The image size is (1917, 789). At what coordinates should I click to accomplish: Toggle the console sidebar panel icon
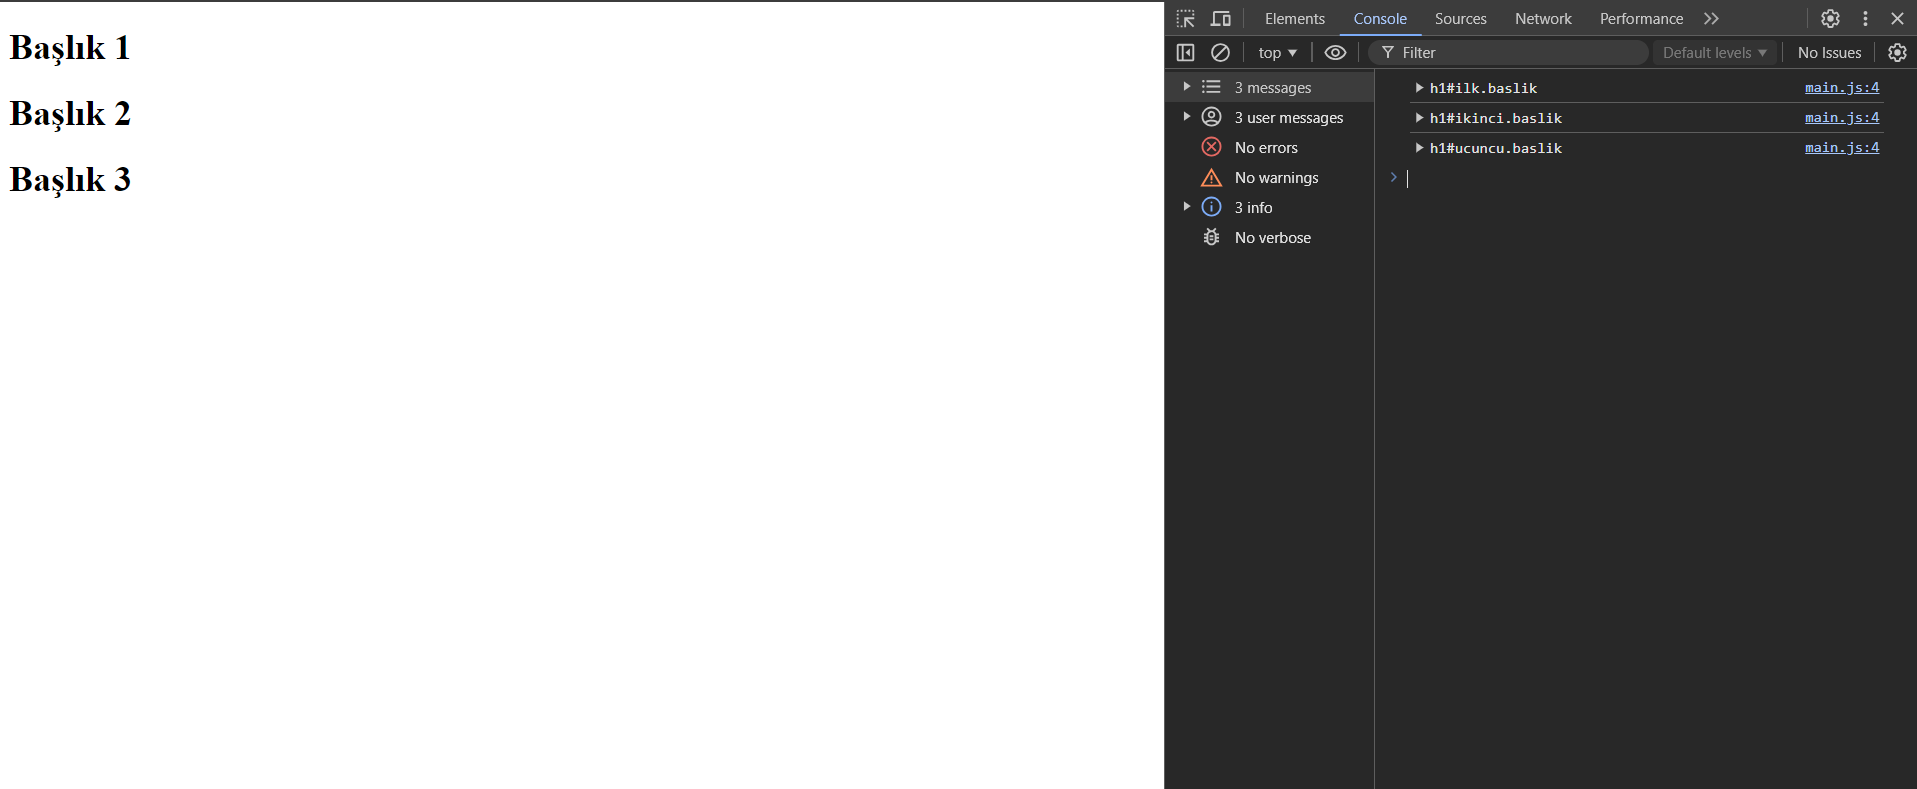1186,53
